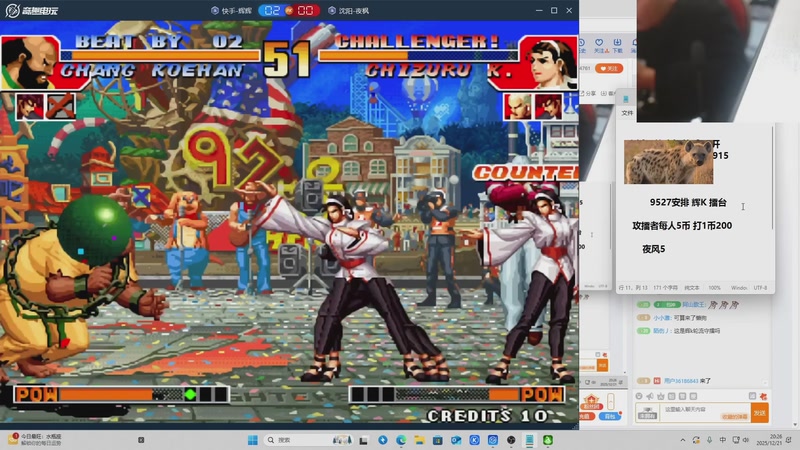Click the microphone icon in system tray

(x=710, y=440)
